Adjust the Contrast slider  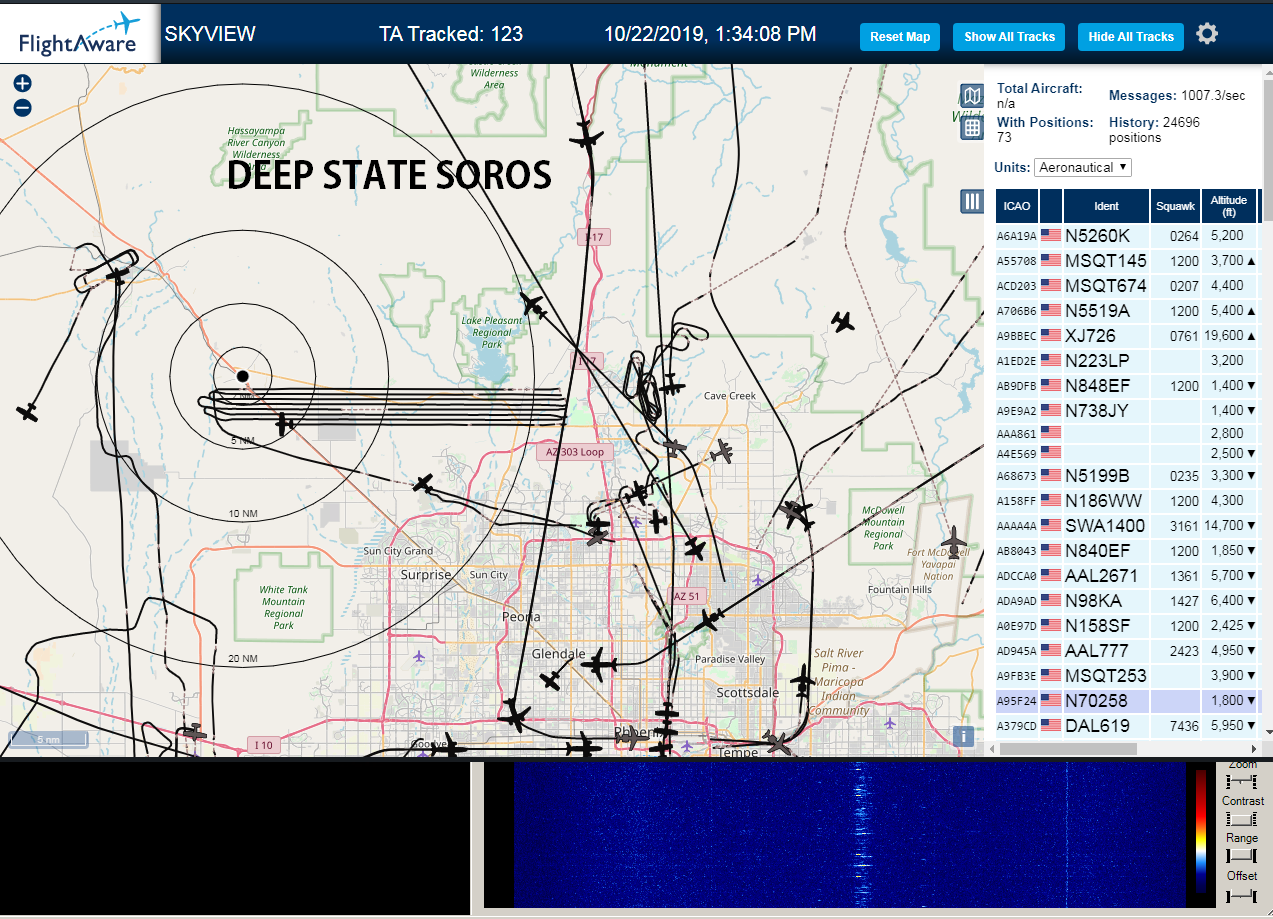(x=1241, y=818)
